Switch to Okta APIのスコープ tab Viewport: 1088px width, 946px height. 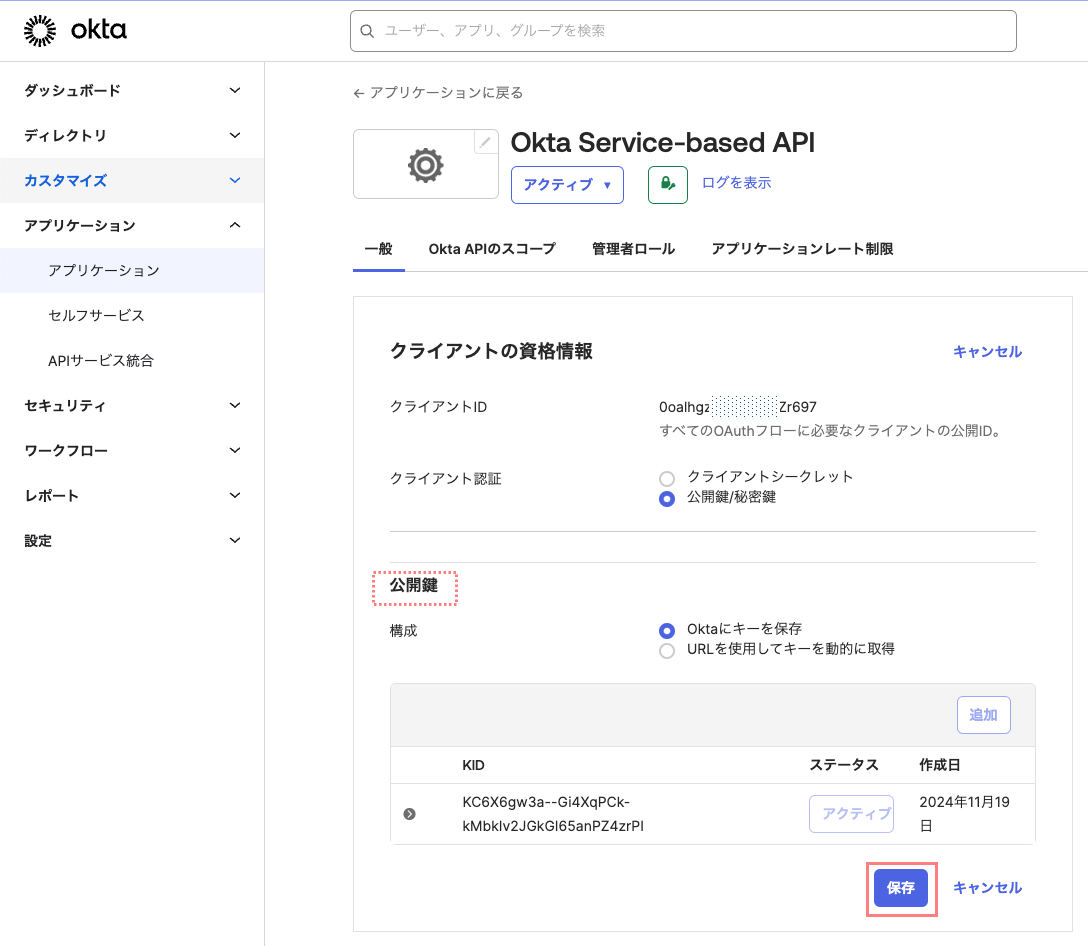point(491,249)
